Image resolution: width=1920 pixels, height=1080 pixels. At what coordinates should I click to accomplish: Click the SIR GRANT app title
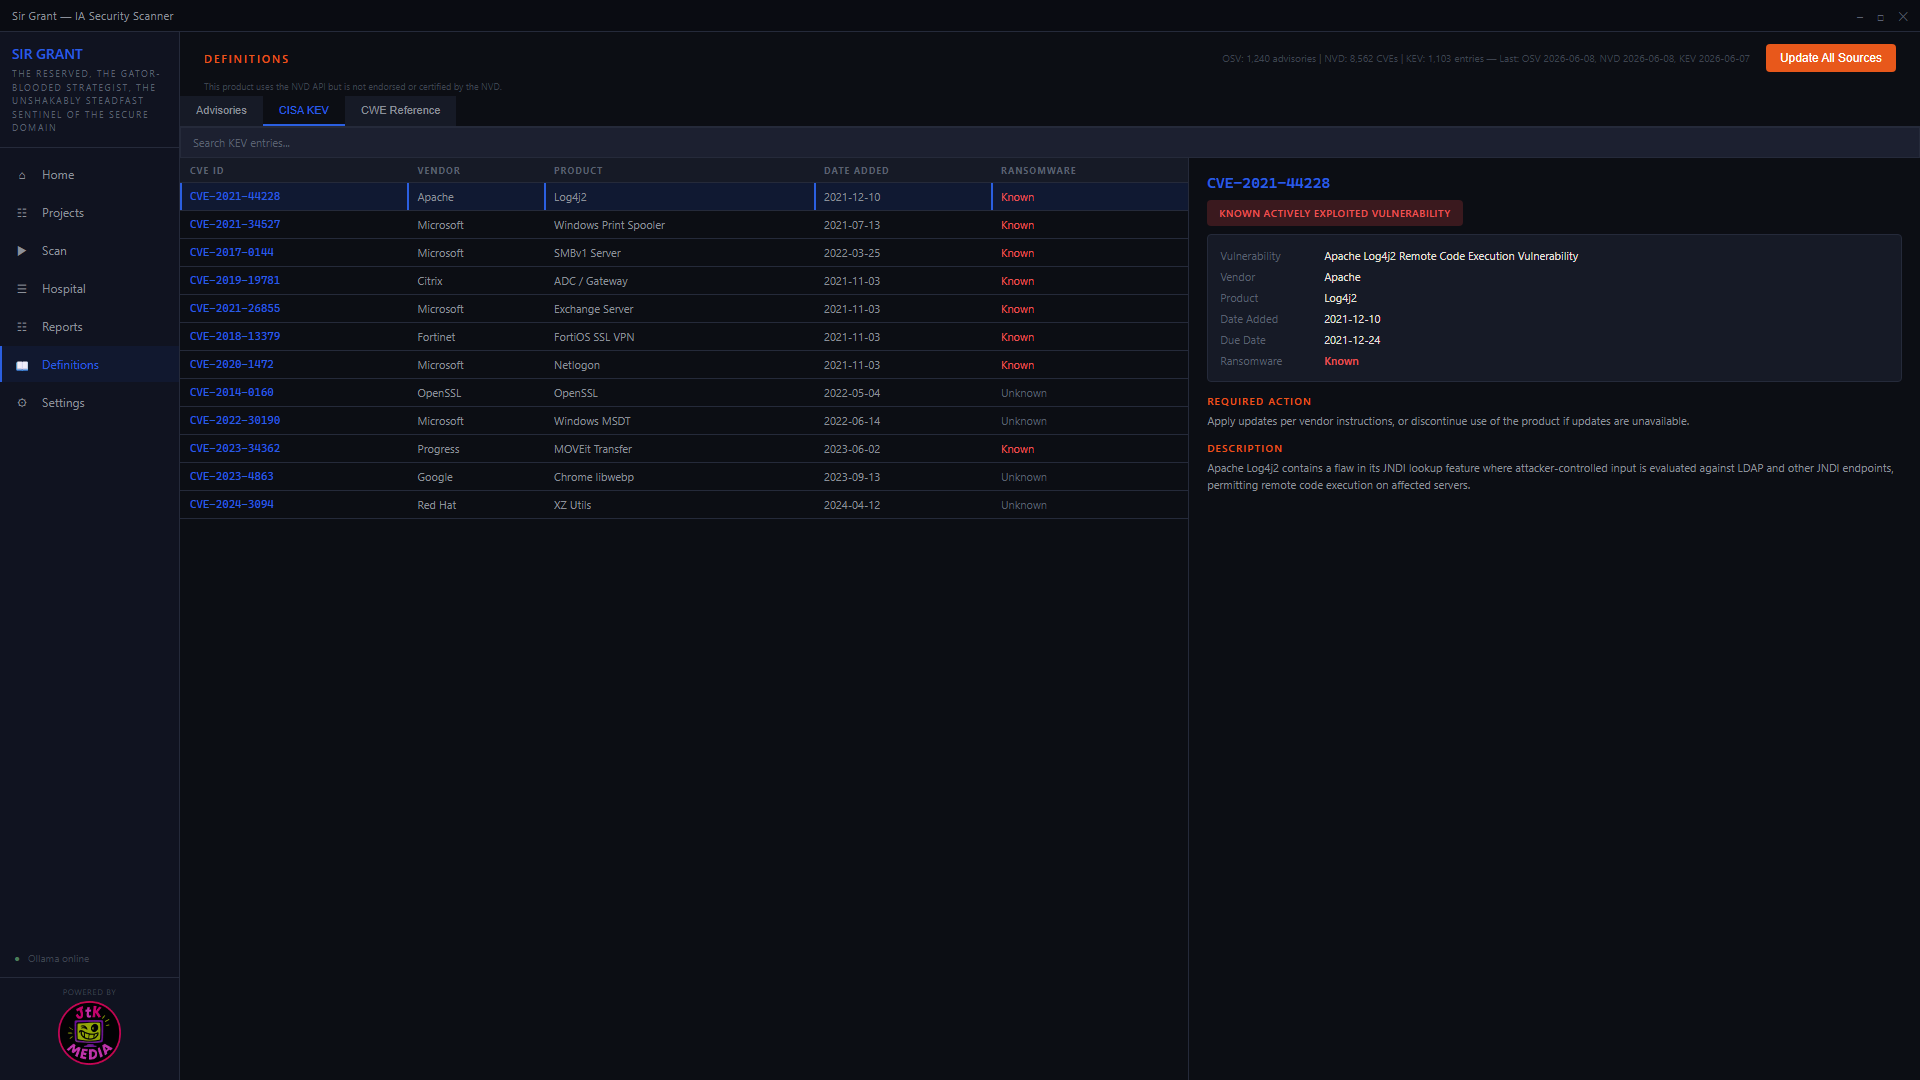click(47, 54)
